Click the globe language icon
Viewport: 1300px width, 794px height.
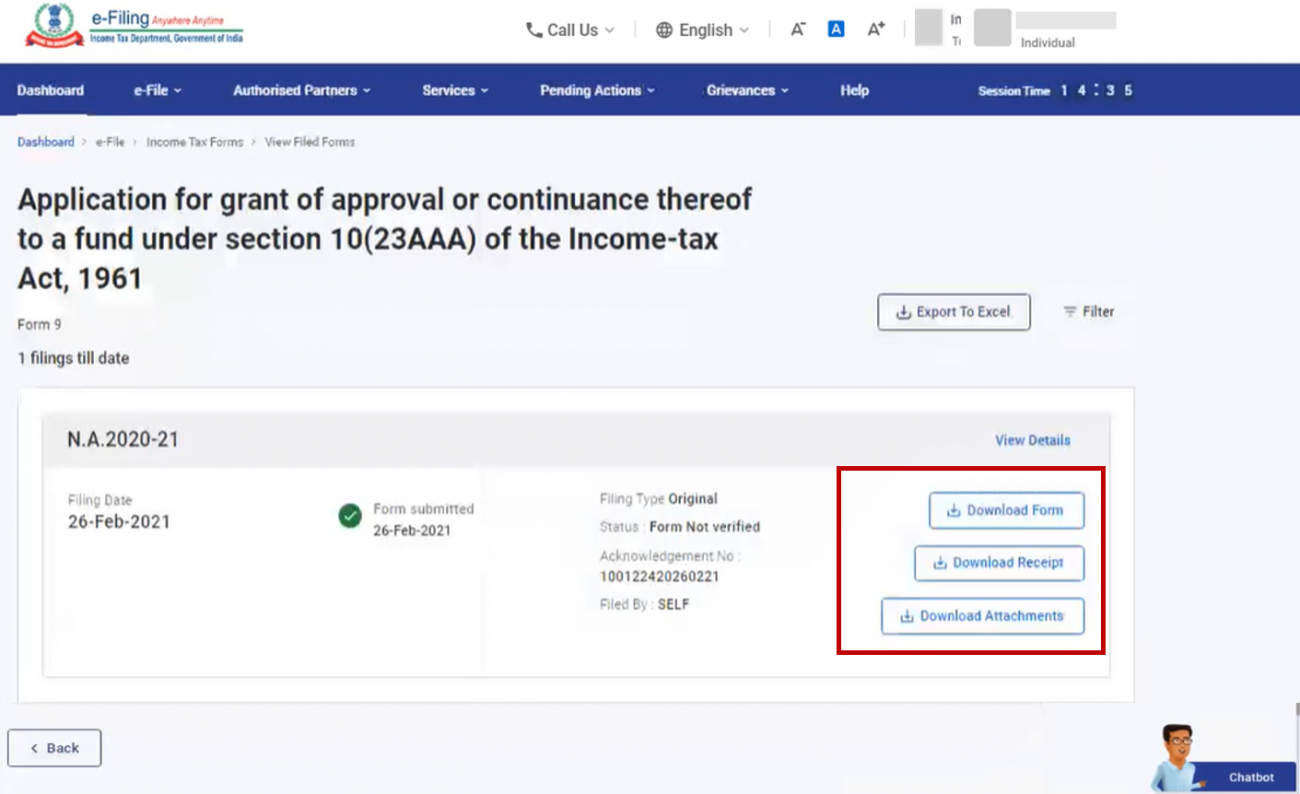(664, 29)
